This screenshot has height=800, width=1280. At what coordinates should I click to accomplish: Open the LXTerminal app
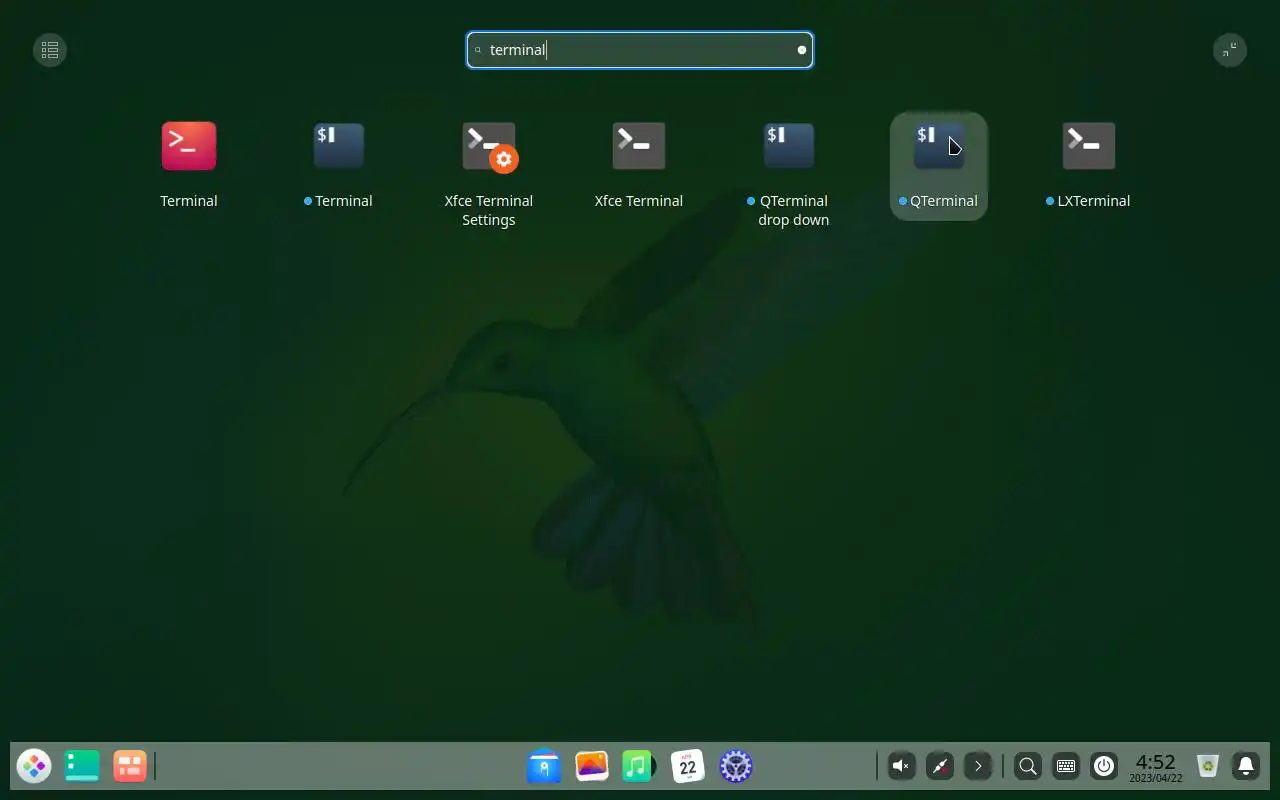(x=1089, y=146)
